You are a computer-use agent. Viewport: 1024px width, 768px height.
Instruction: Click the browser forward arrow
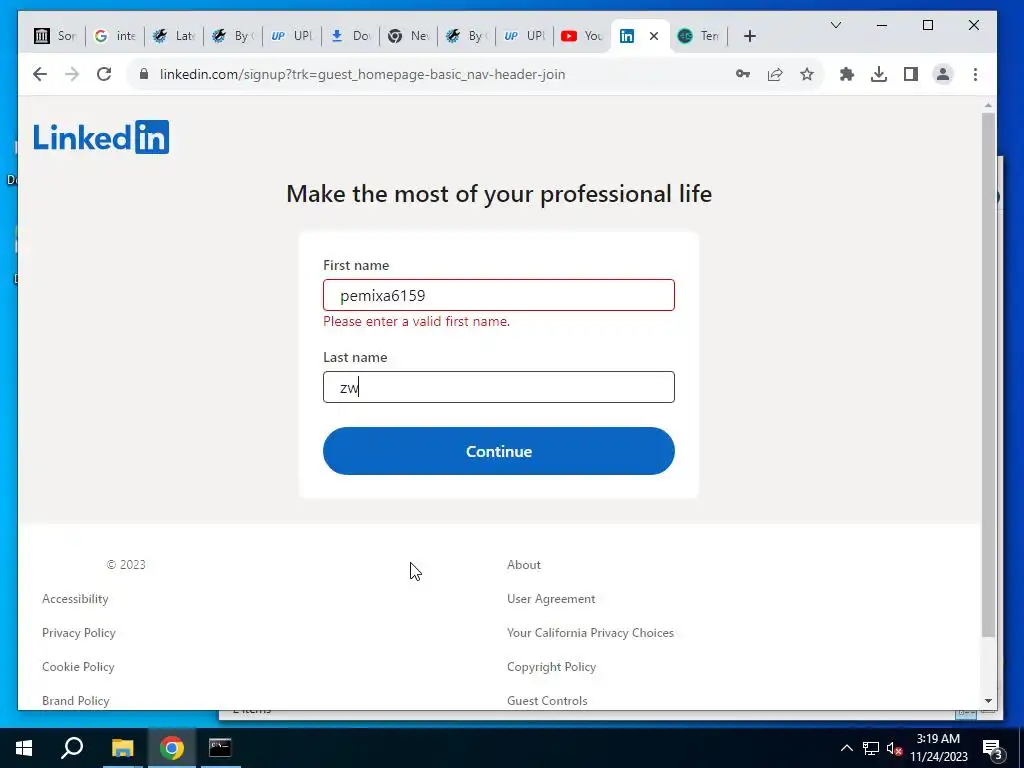[x=72, y=74]
